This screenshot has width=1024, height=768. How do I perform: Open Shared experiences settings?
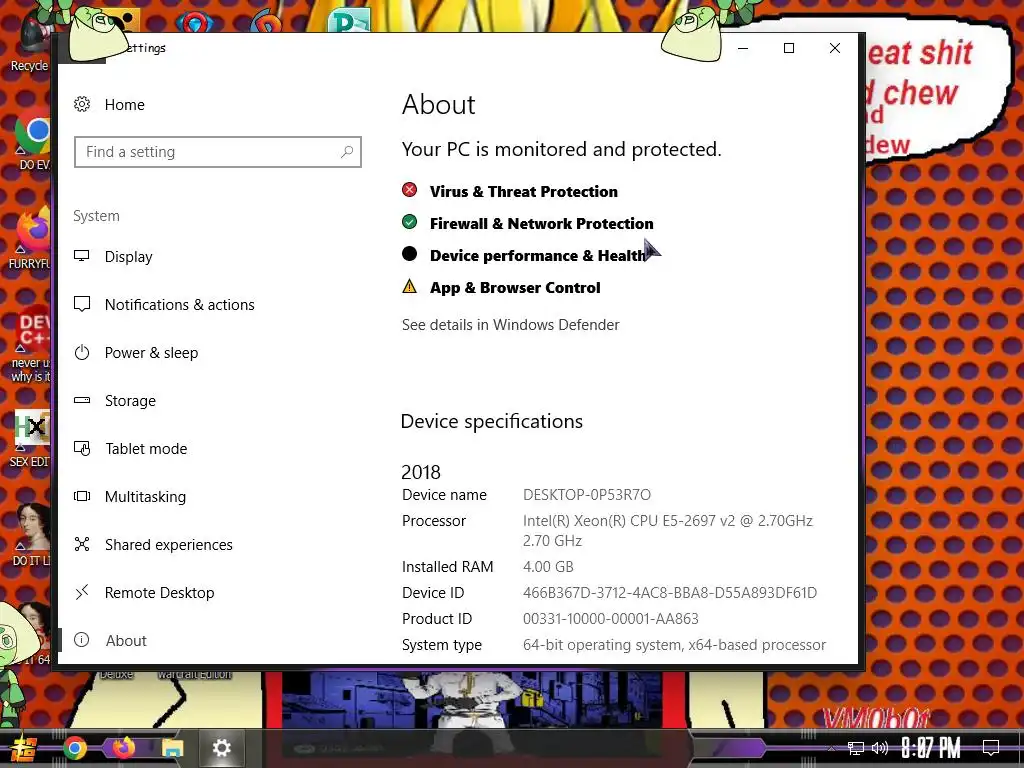point(168,545)
